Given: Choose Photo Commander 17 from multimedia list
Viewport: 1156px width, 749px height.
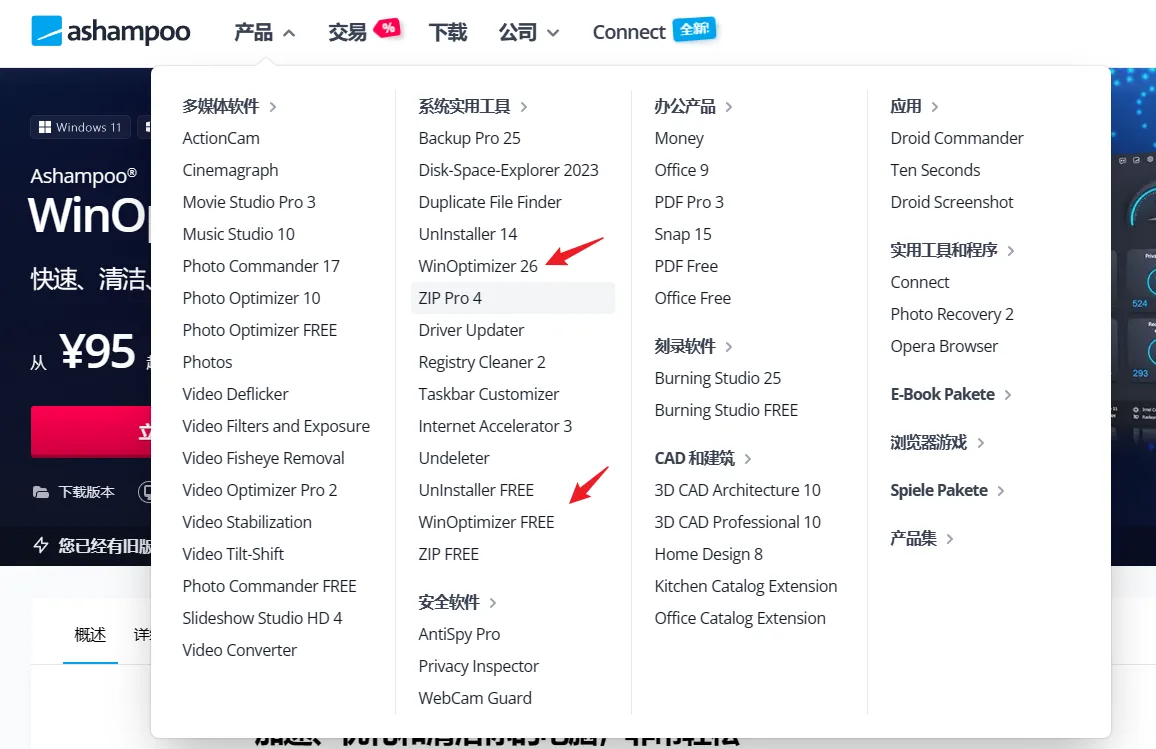Looking at the screenshot, I should [261, 266].
